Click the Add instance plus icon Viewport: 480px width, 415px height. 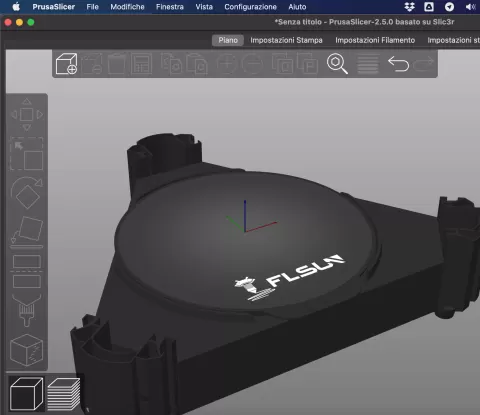pyautogui.click(x=226, y=63)
